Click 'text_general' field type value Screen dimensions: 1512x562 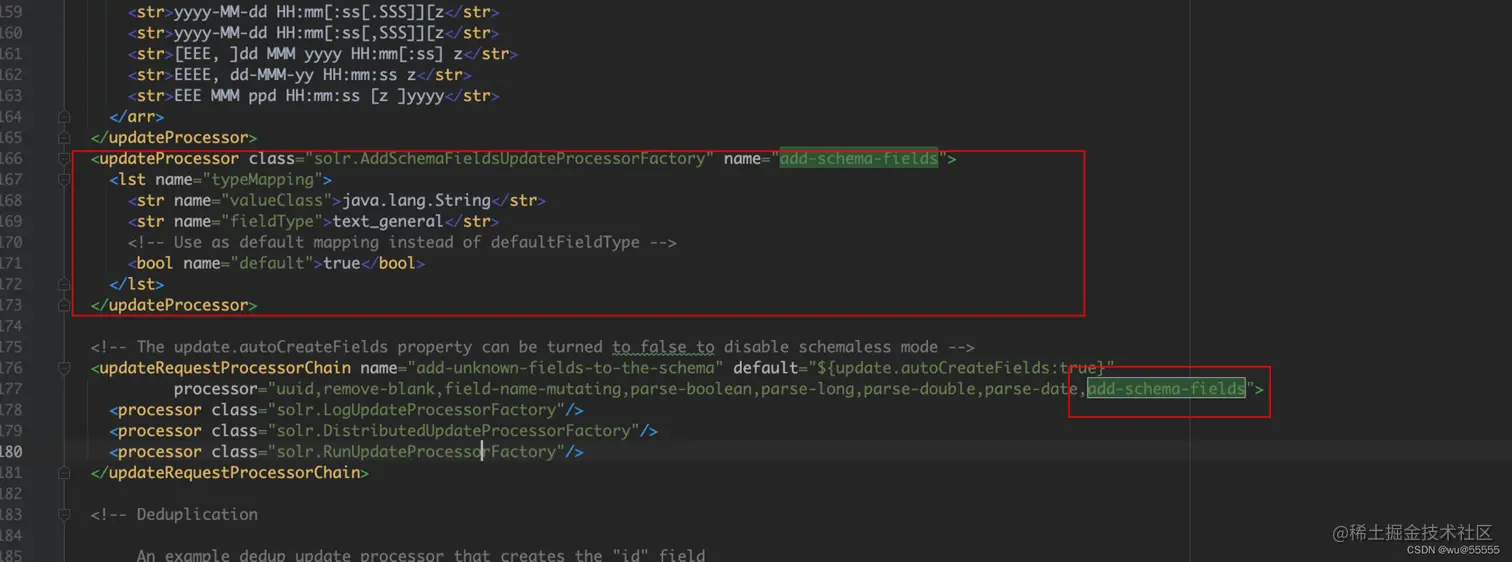click(388, 222)
